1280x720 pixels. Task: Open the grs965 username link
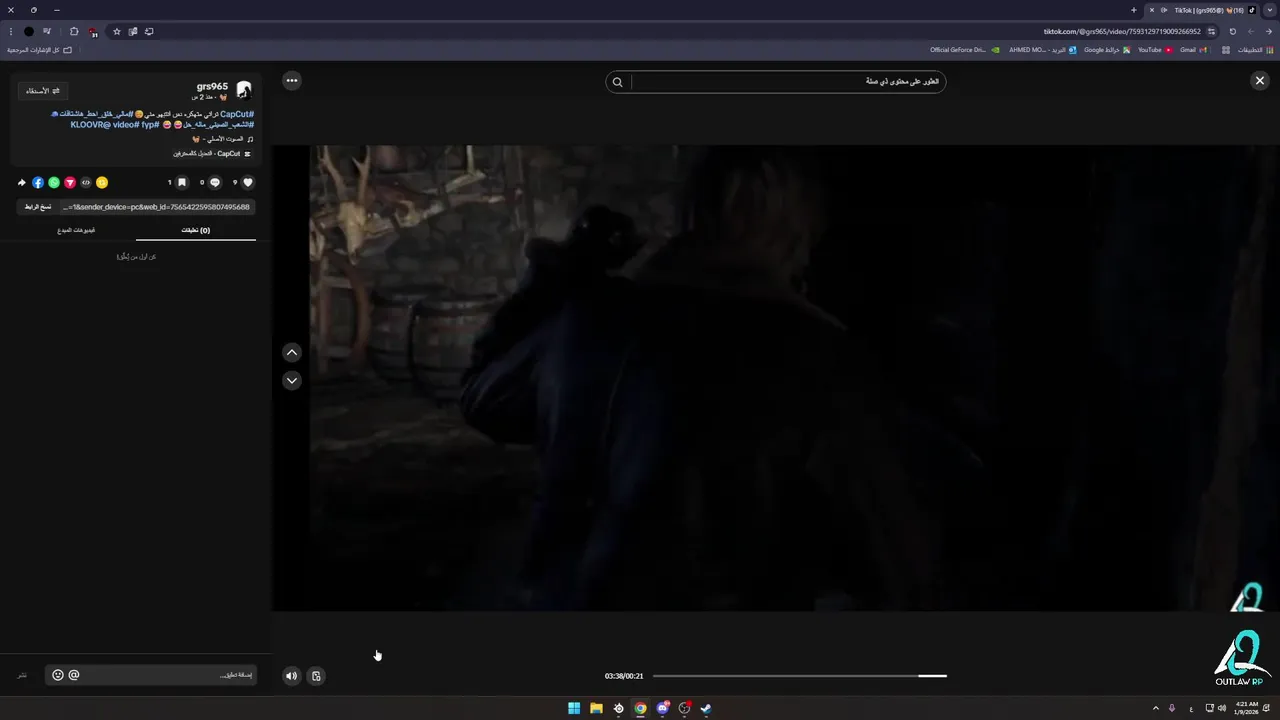click(x=212, y=87)
